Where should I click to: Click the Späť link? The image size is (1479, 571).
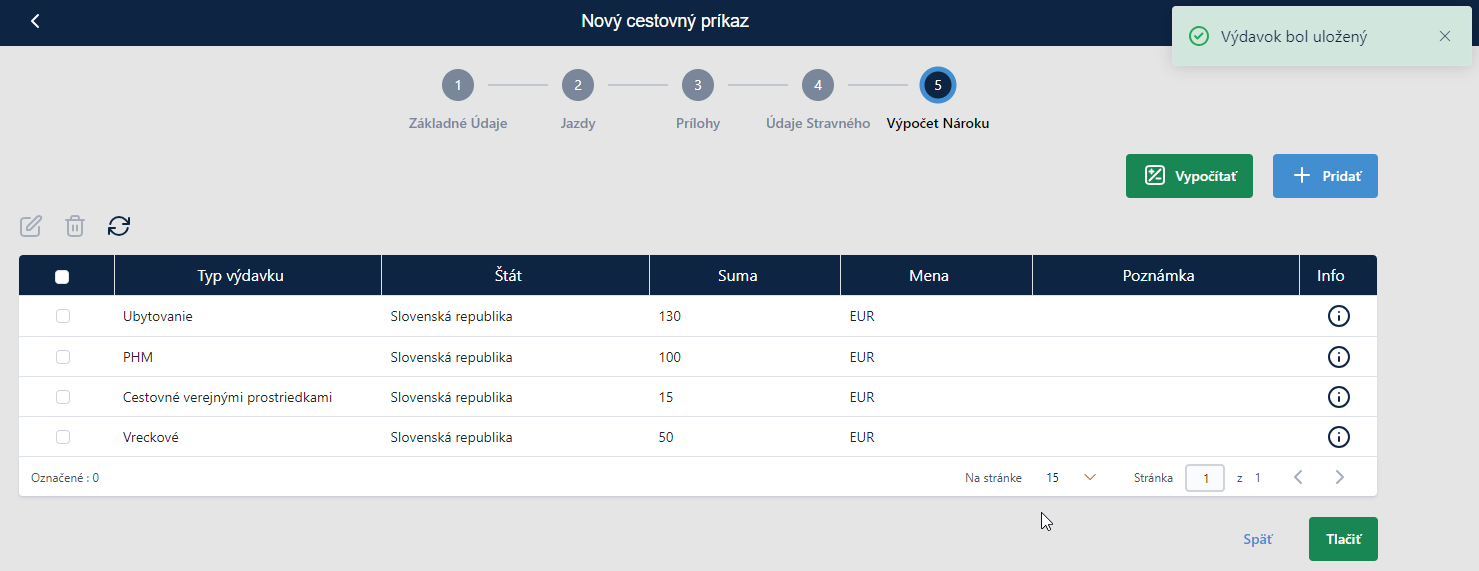pos(1258,539)
